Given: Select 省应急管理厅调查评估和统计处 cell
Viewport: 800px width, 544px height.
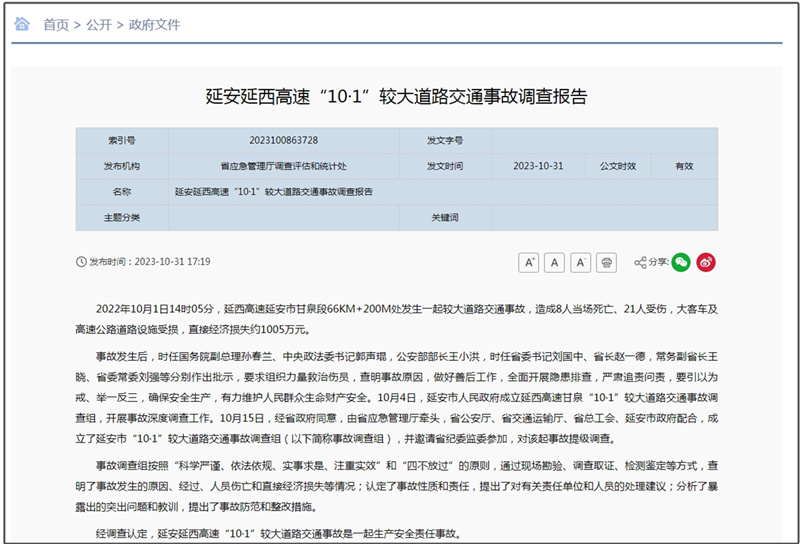Looking at the screenshot, I should coord(284,166).
